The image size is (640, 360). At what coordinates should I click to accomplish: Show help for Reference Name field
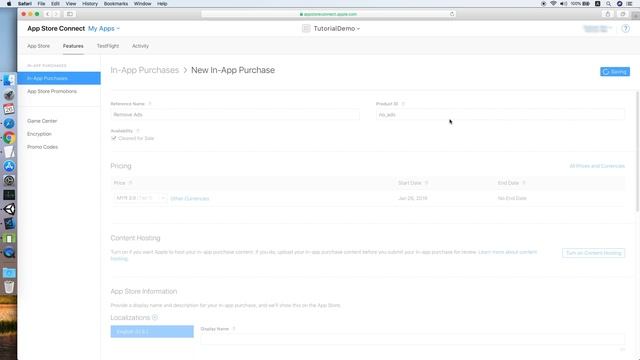pyautogui.click(x=150, y=104)
